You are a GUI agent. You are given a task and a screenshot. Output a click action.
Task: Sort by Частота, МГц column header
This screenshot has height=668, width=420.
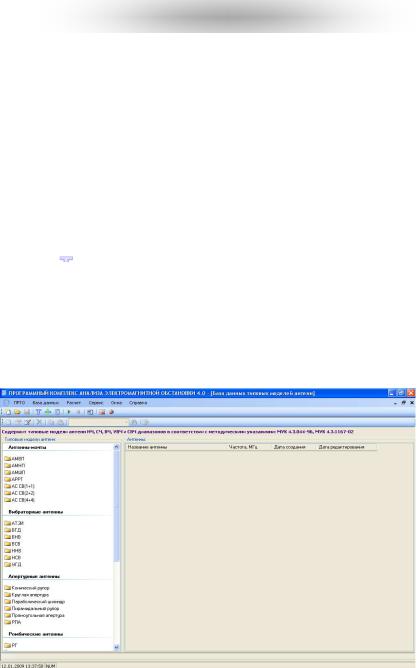248,447
